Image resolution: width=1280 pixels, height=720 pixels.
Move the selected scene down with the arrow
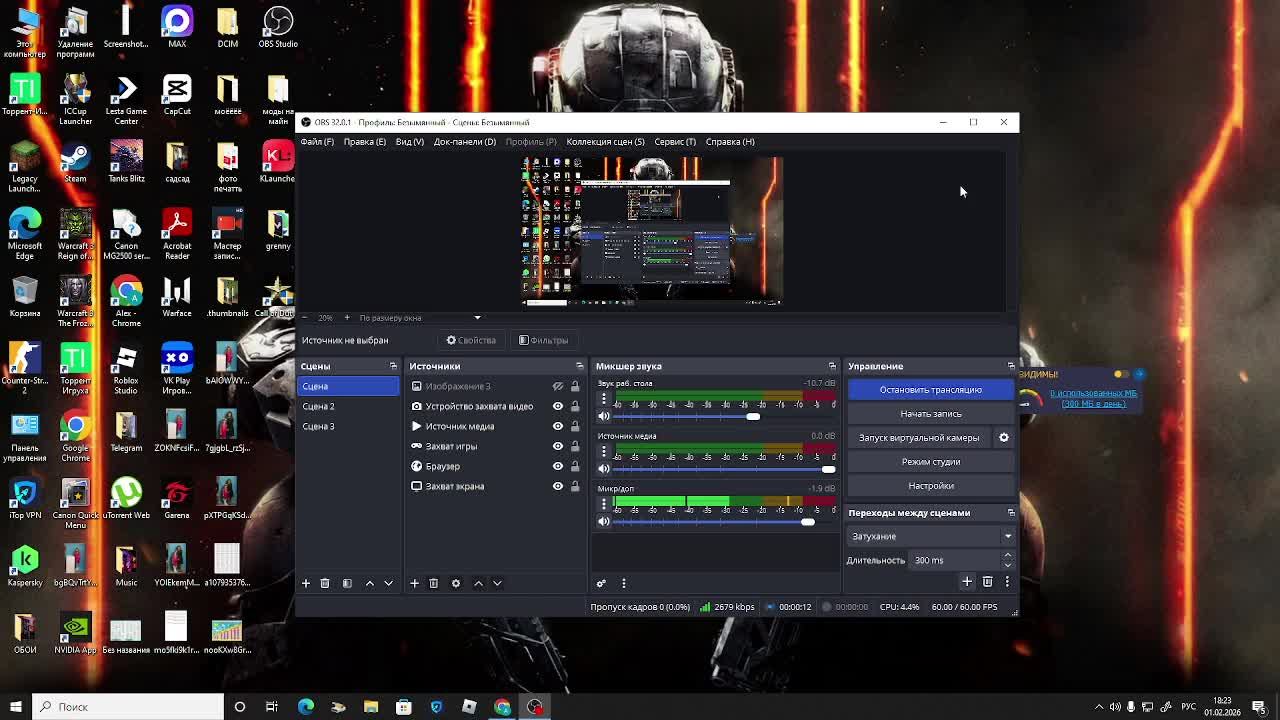point(388,583)
